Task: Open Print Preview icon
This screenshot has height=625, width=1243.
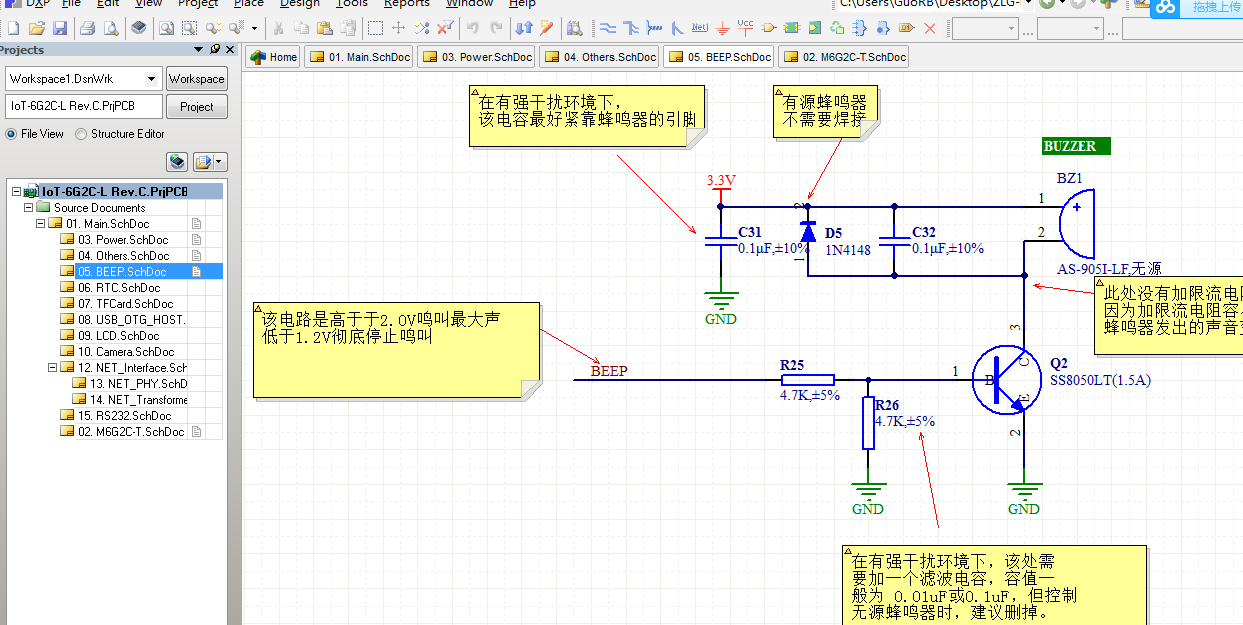Action: [110, 28]
